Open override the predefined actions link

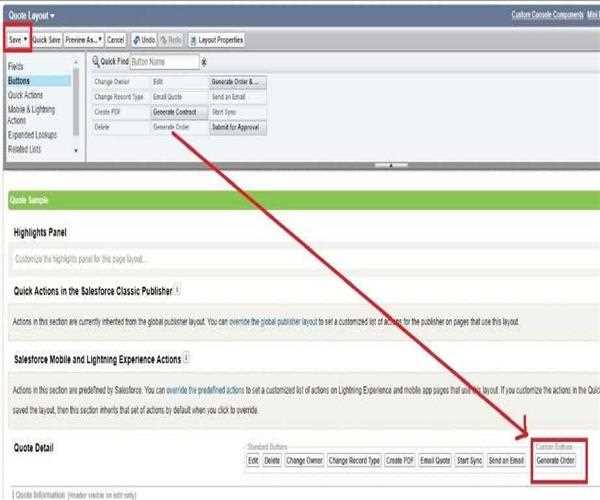(205, 390)
